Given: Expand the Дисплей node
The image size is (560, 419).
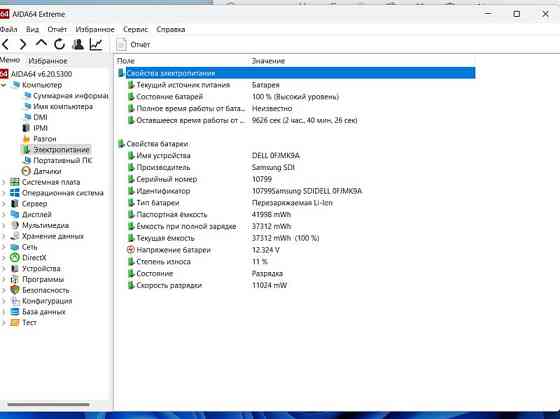Looking at the screenshot, I should (4, 214).
